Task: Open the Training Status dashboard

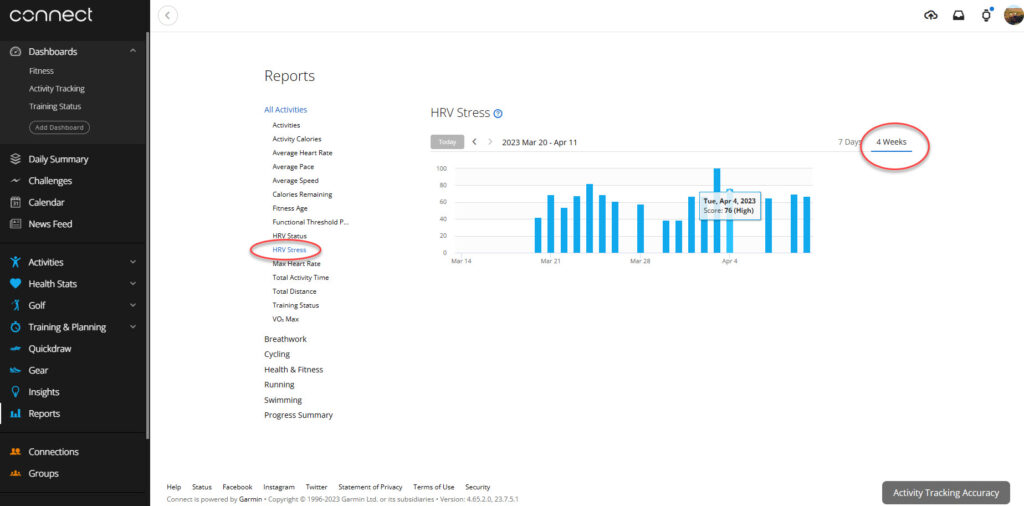Action: (x=55, y=106)
